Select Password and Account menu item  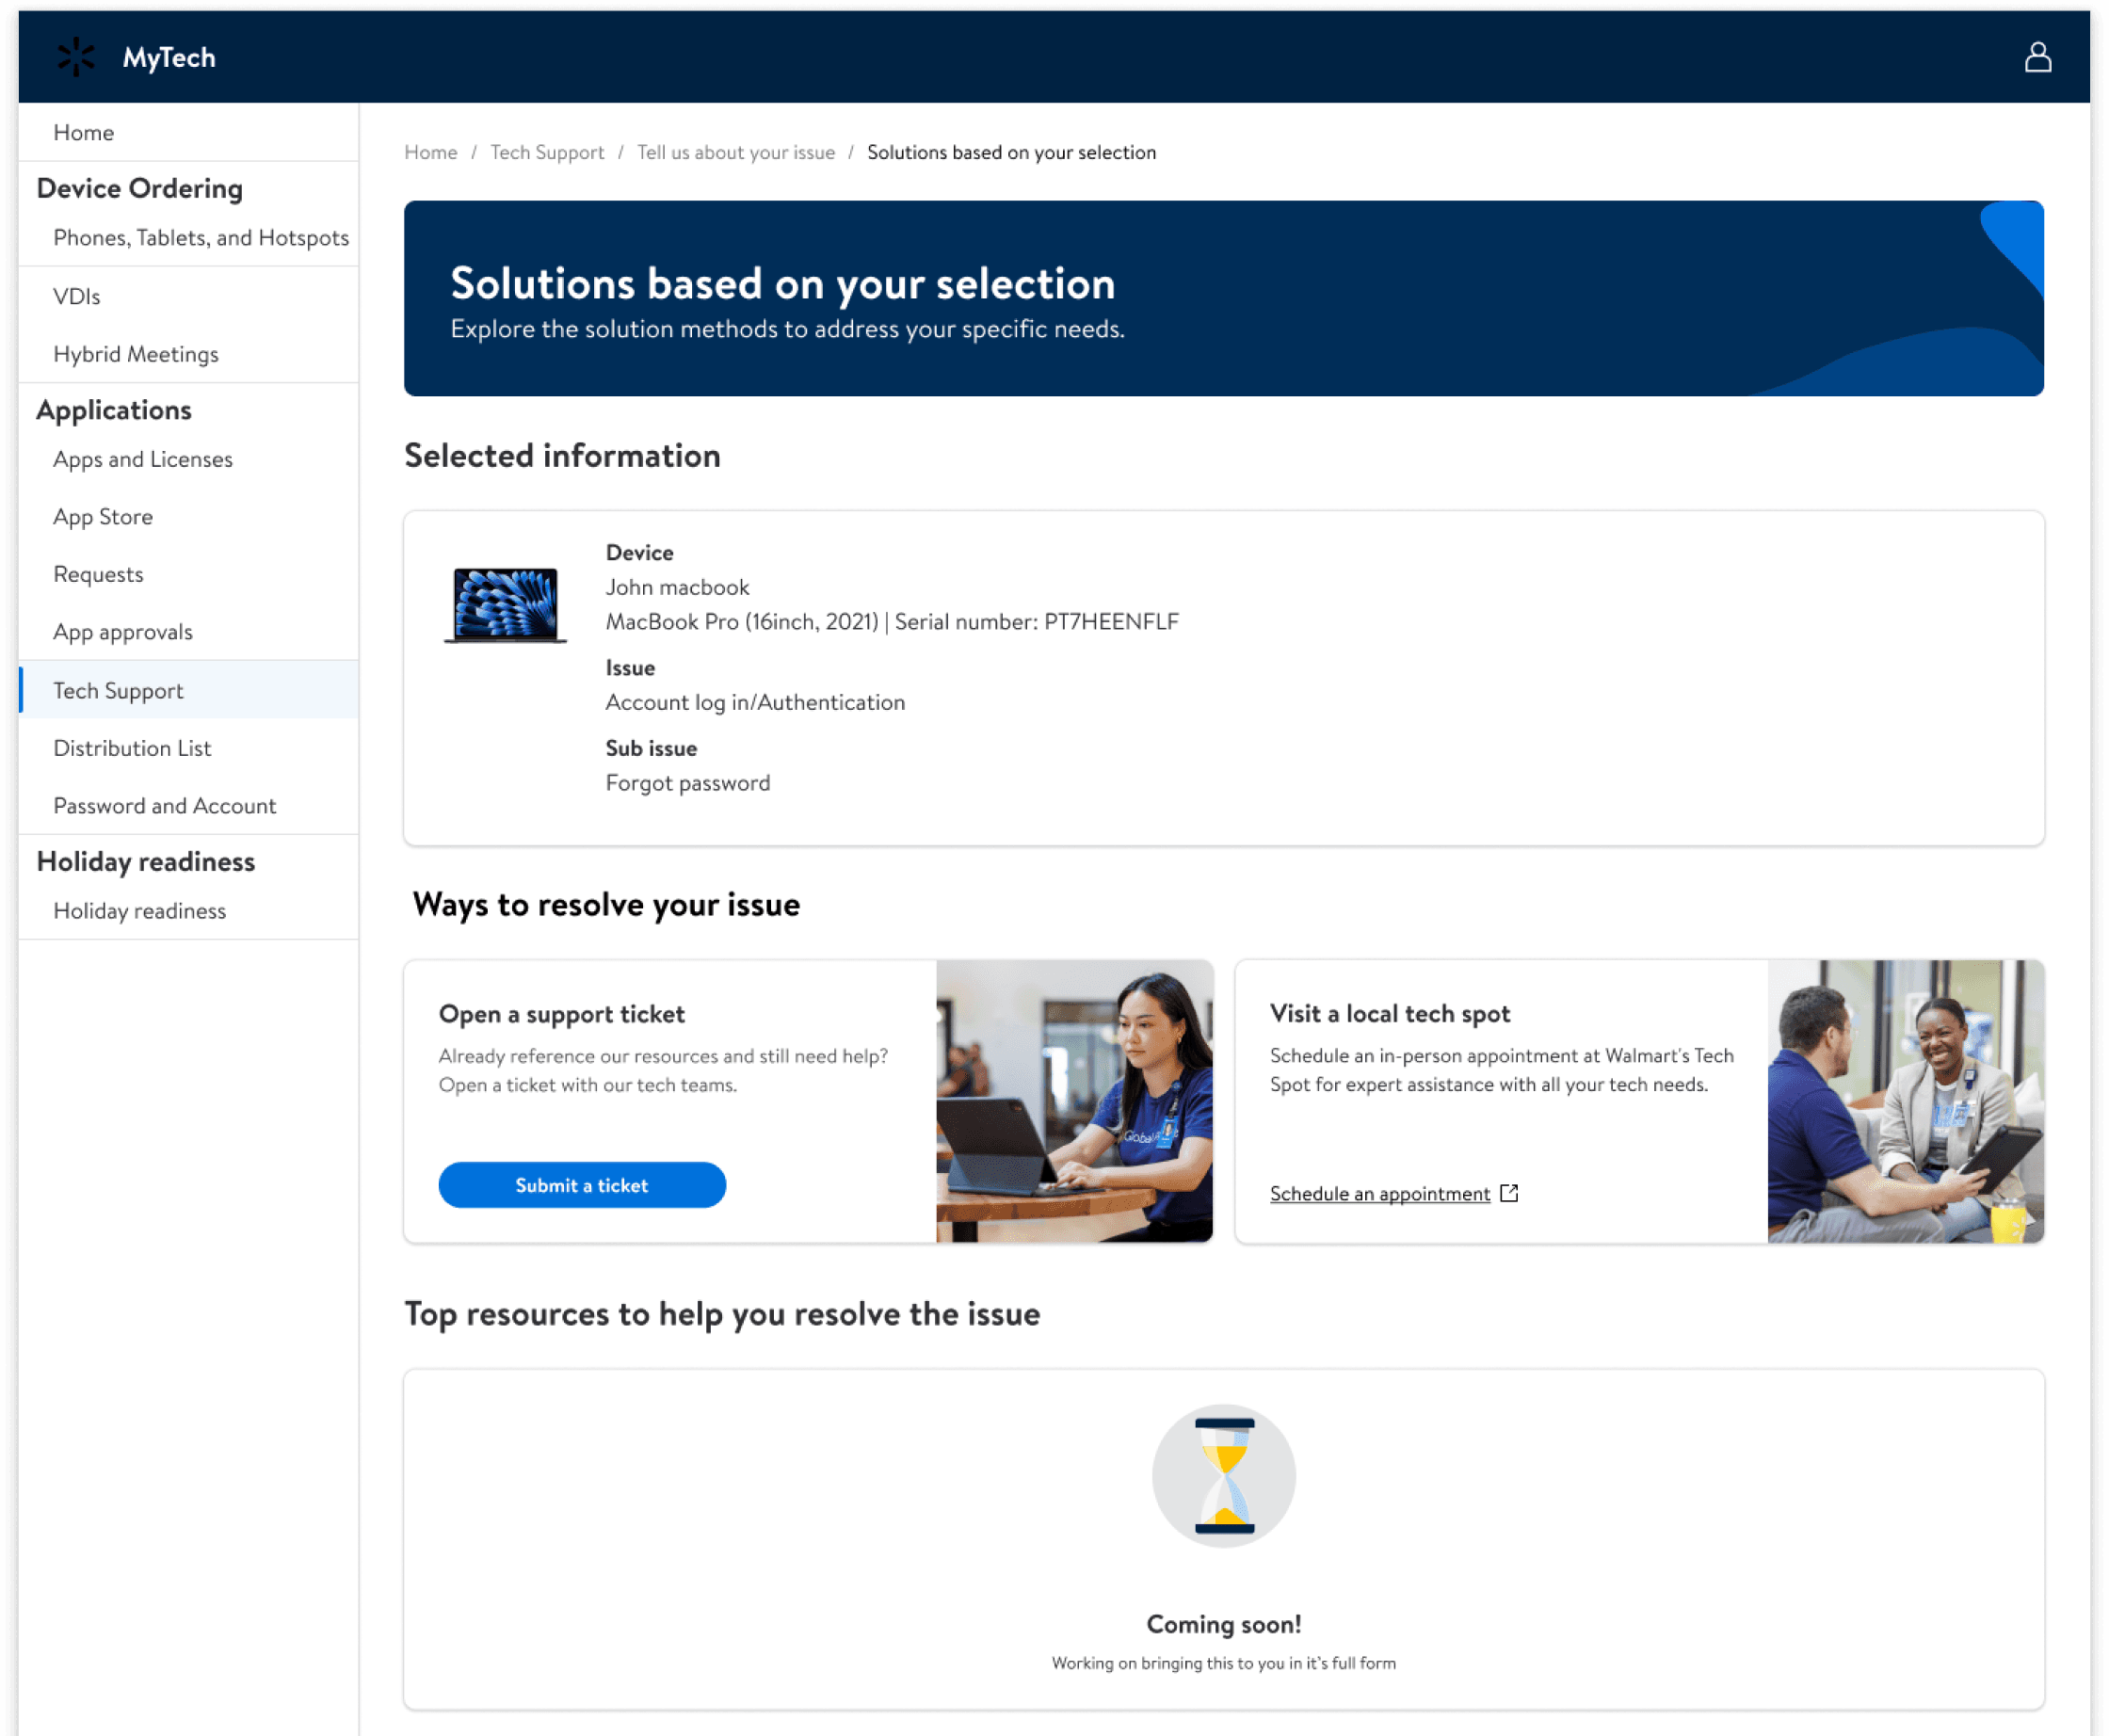click(x=164, y=806)
